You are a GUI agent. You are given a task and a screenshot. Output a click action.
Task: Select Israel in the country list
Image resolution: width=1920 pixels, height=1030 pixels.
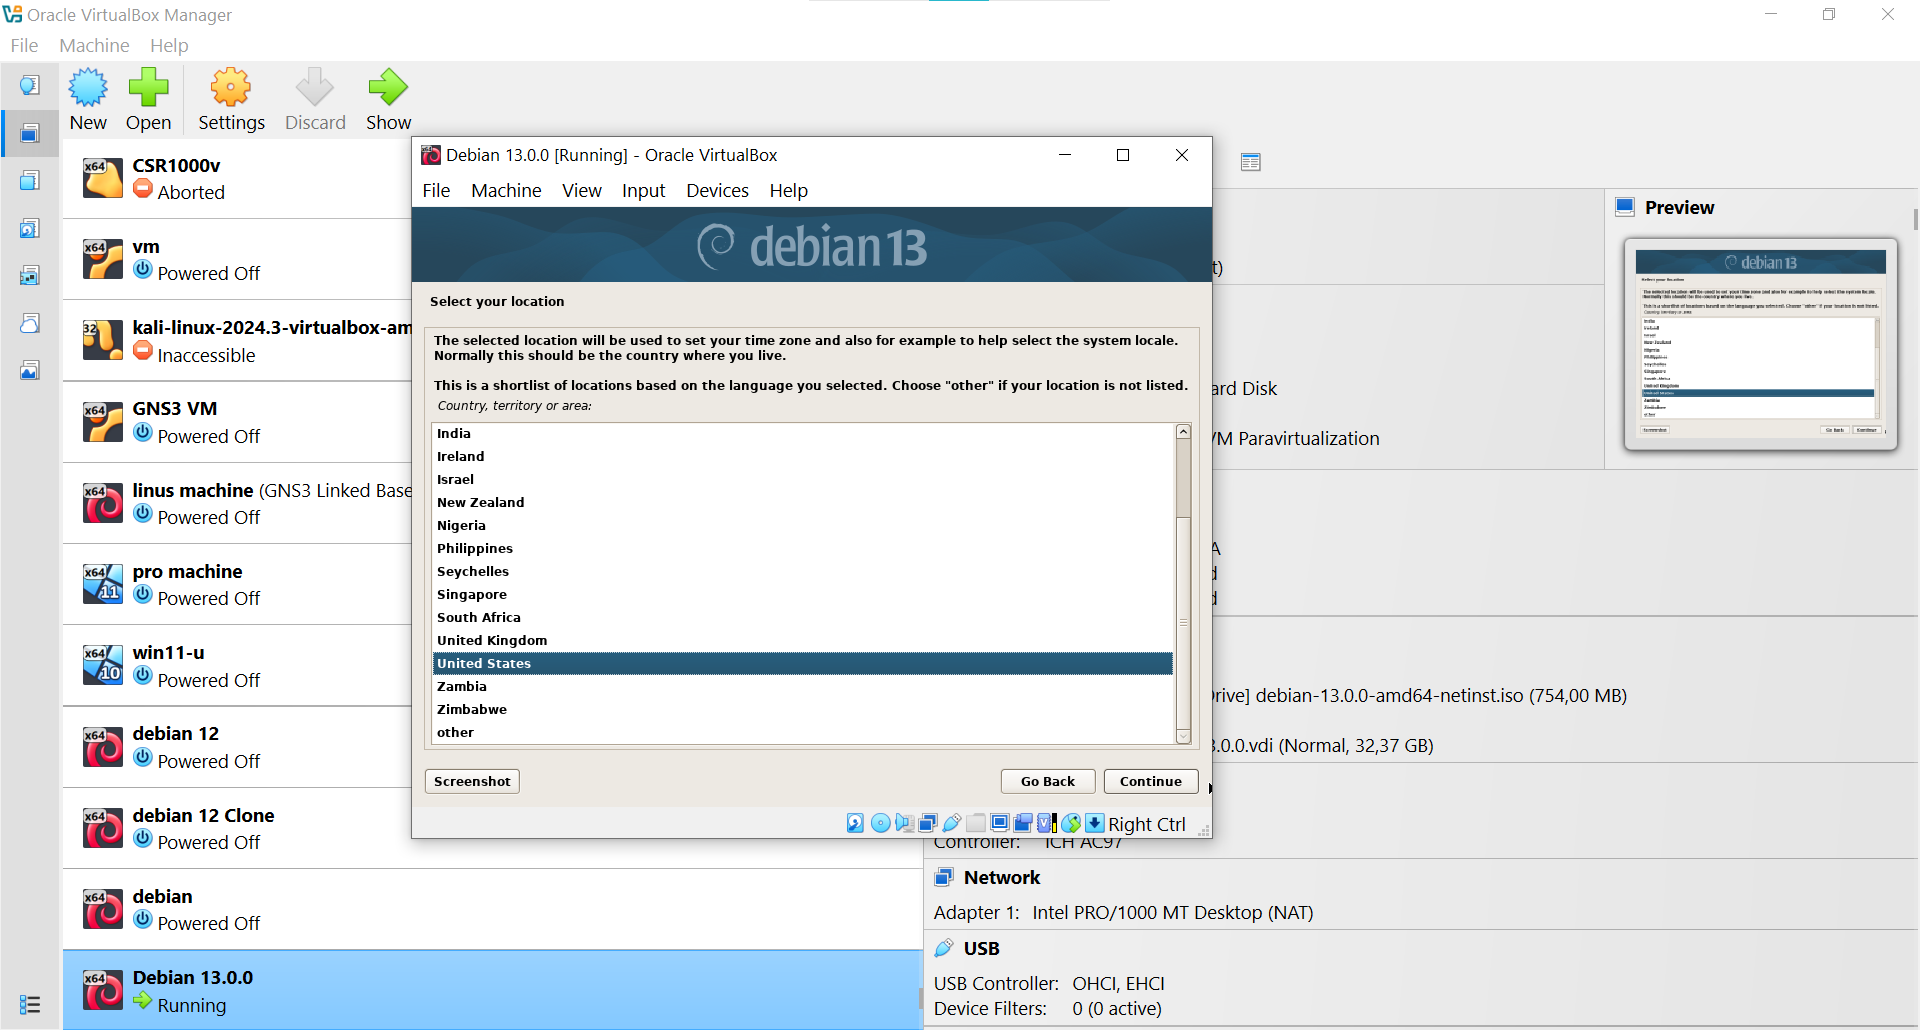coord(803,479)
